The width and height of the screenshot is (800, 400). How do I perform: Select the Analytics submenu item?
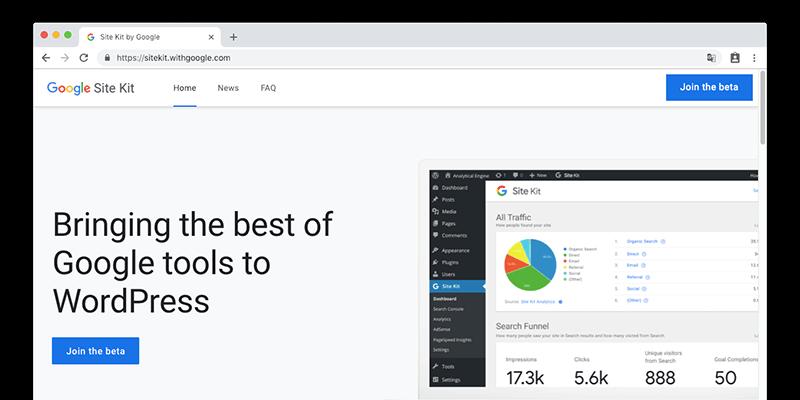(x=442, y=319)
